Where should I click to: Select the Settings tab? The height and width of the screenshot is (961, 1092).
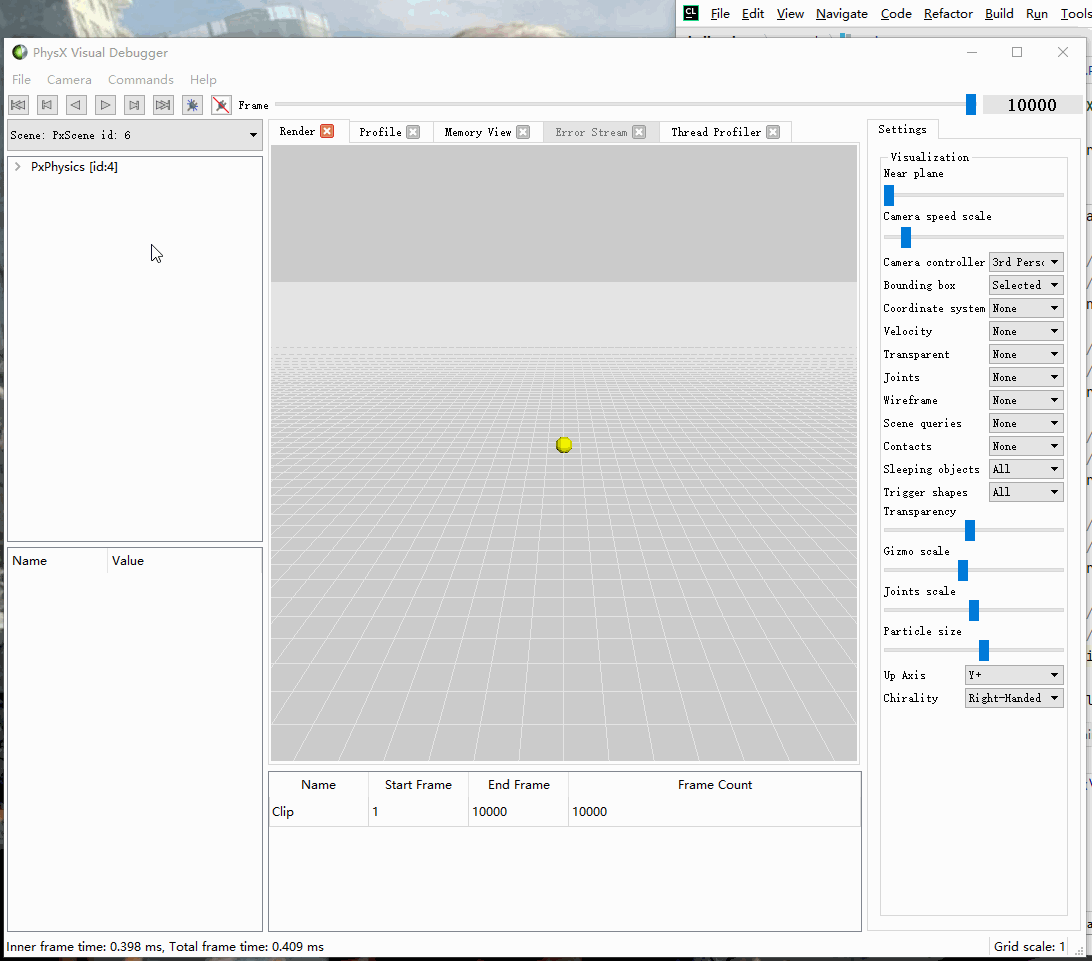[x=903, y=130]
